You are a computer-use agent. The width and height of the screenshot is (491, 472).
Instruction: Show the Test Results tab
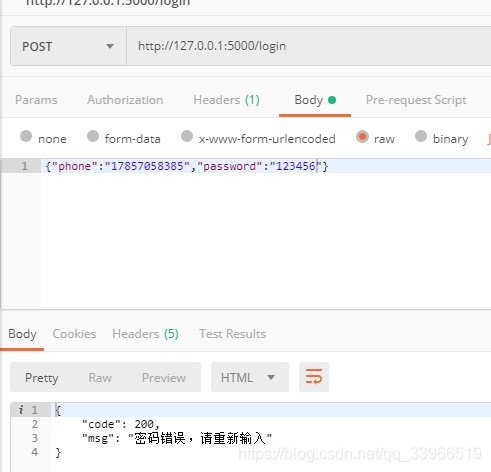232,334
